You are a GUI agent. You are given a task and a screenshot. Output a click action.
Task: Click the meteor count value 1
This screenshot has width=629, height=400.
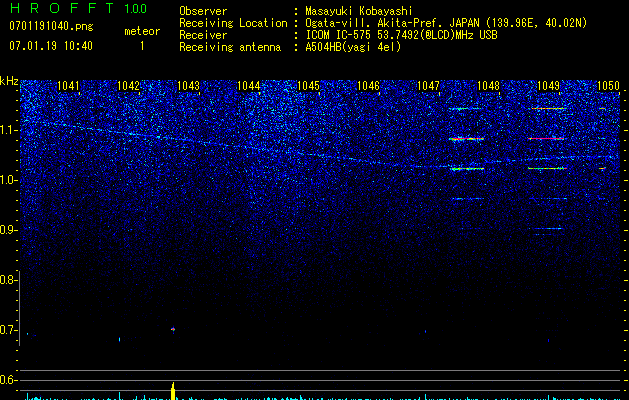[x=142, y=46]
